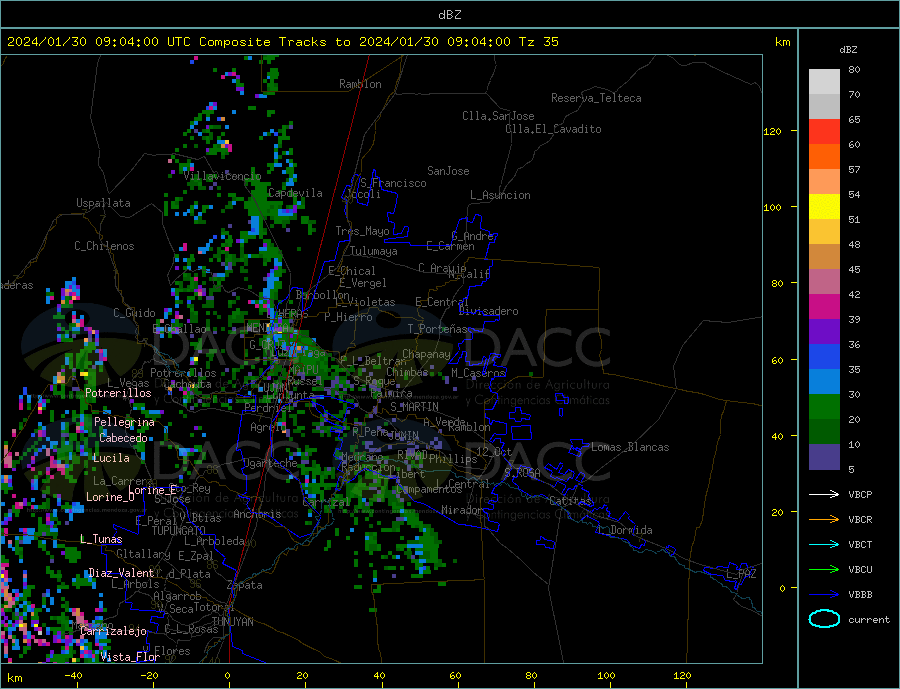The height and width of the screenshot is (689, 900).
Task: Click the S_MARTIN place label
Action: point(414,407)
